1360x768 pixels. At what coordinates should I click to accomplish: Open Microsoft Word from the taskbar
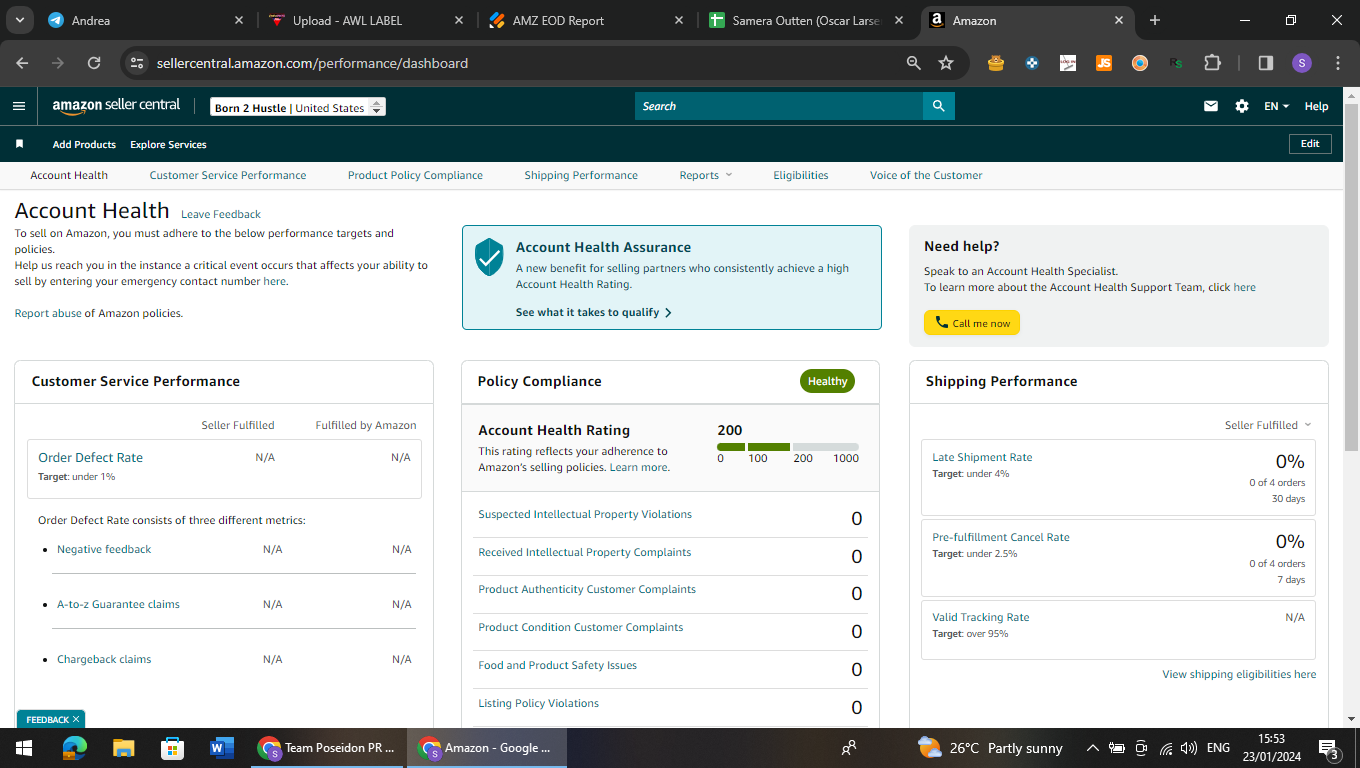tap(222, 748)
